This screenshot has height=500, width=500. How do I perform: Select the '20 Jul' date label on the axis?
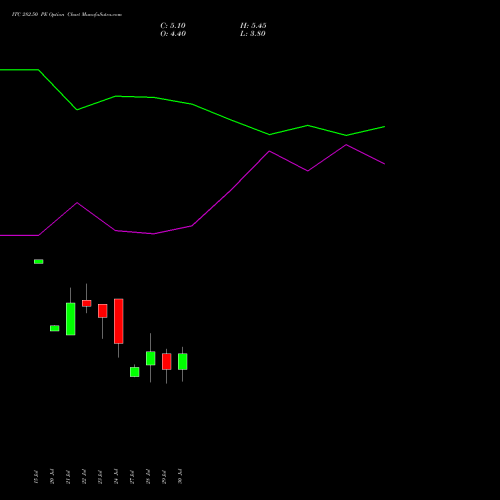[52, 476]
